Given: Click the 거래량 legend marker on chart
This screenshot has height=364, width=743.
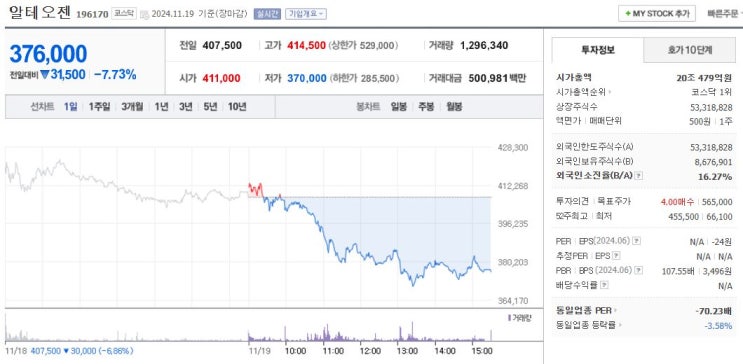Looking at the screenshot, I should [x=510, y=318].
